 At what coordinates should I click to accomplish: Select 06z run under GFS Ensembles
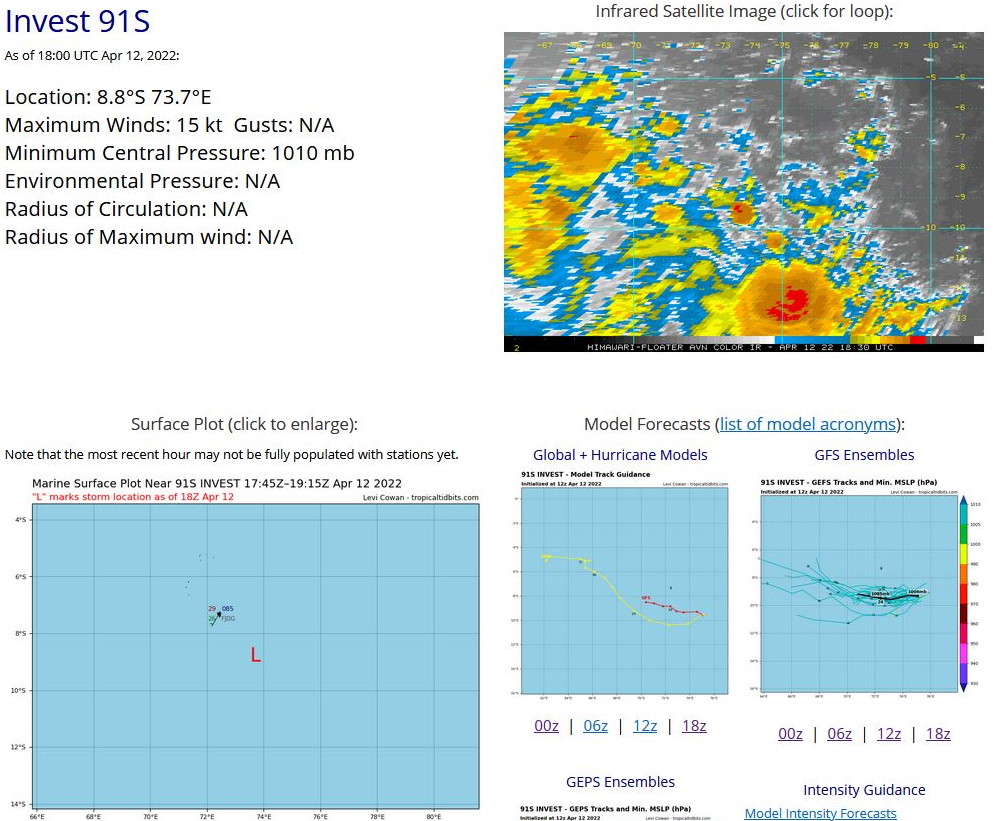click(839, 734)
